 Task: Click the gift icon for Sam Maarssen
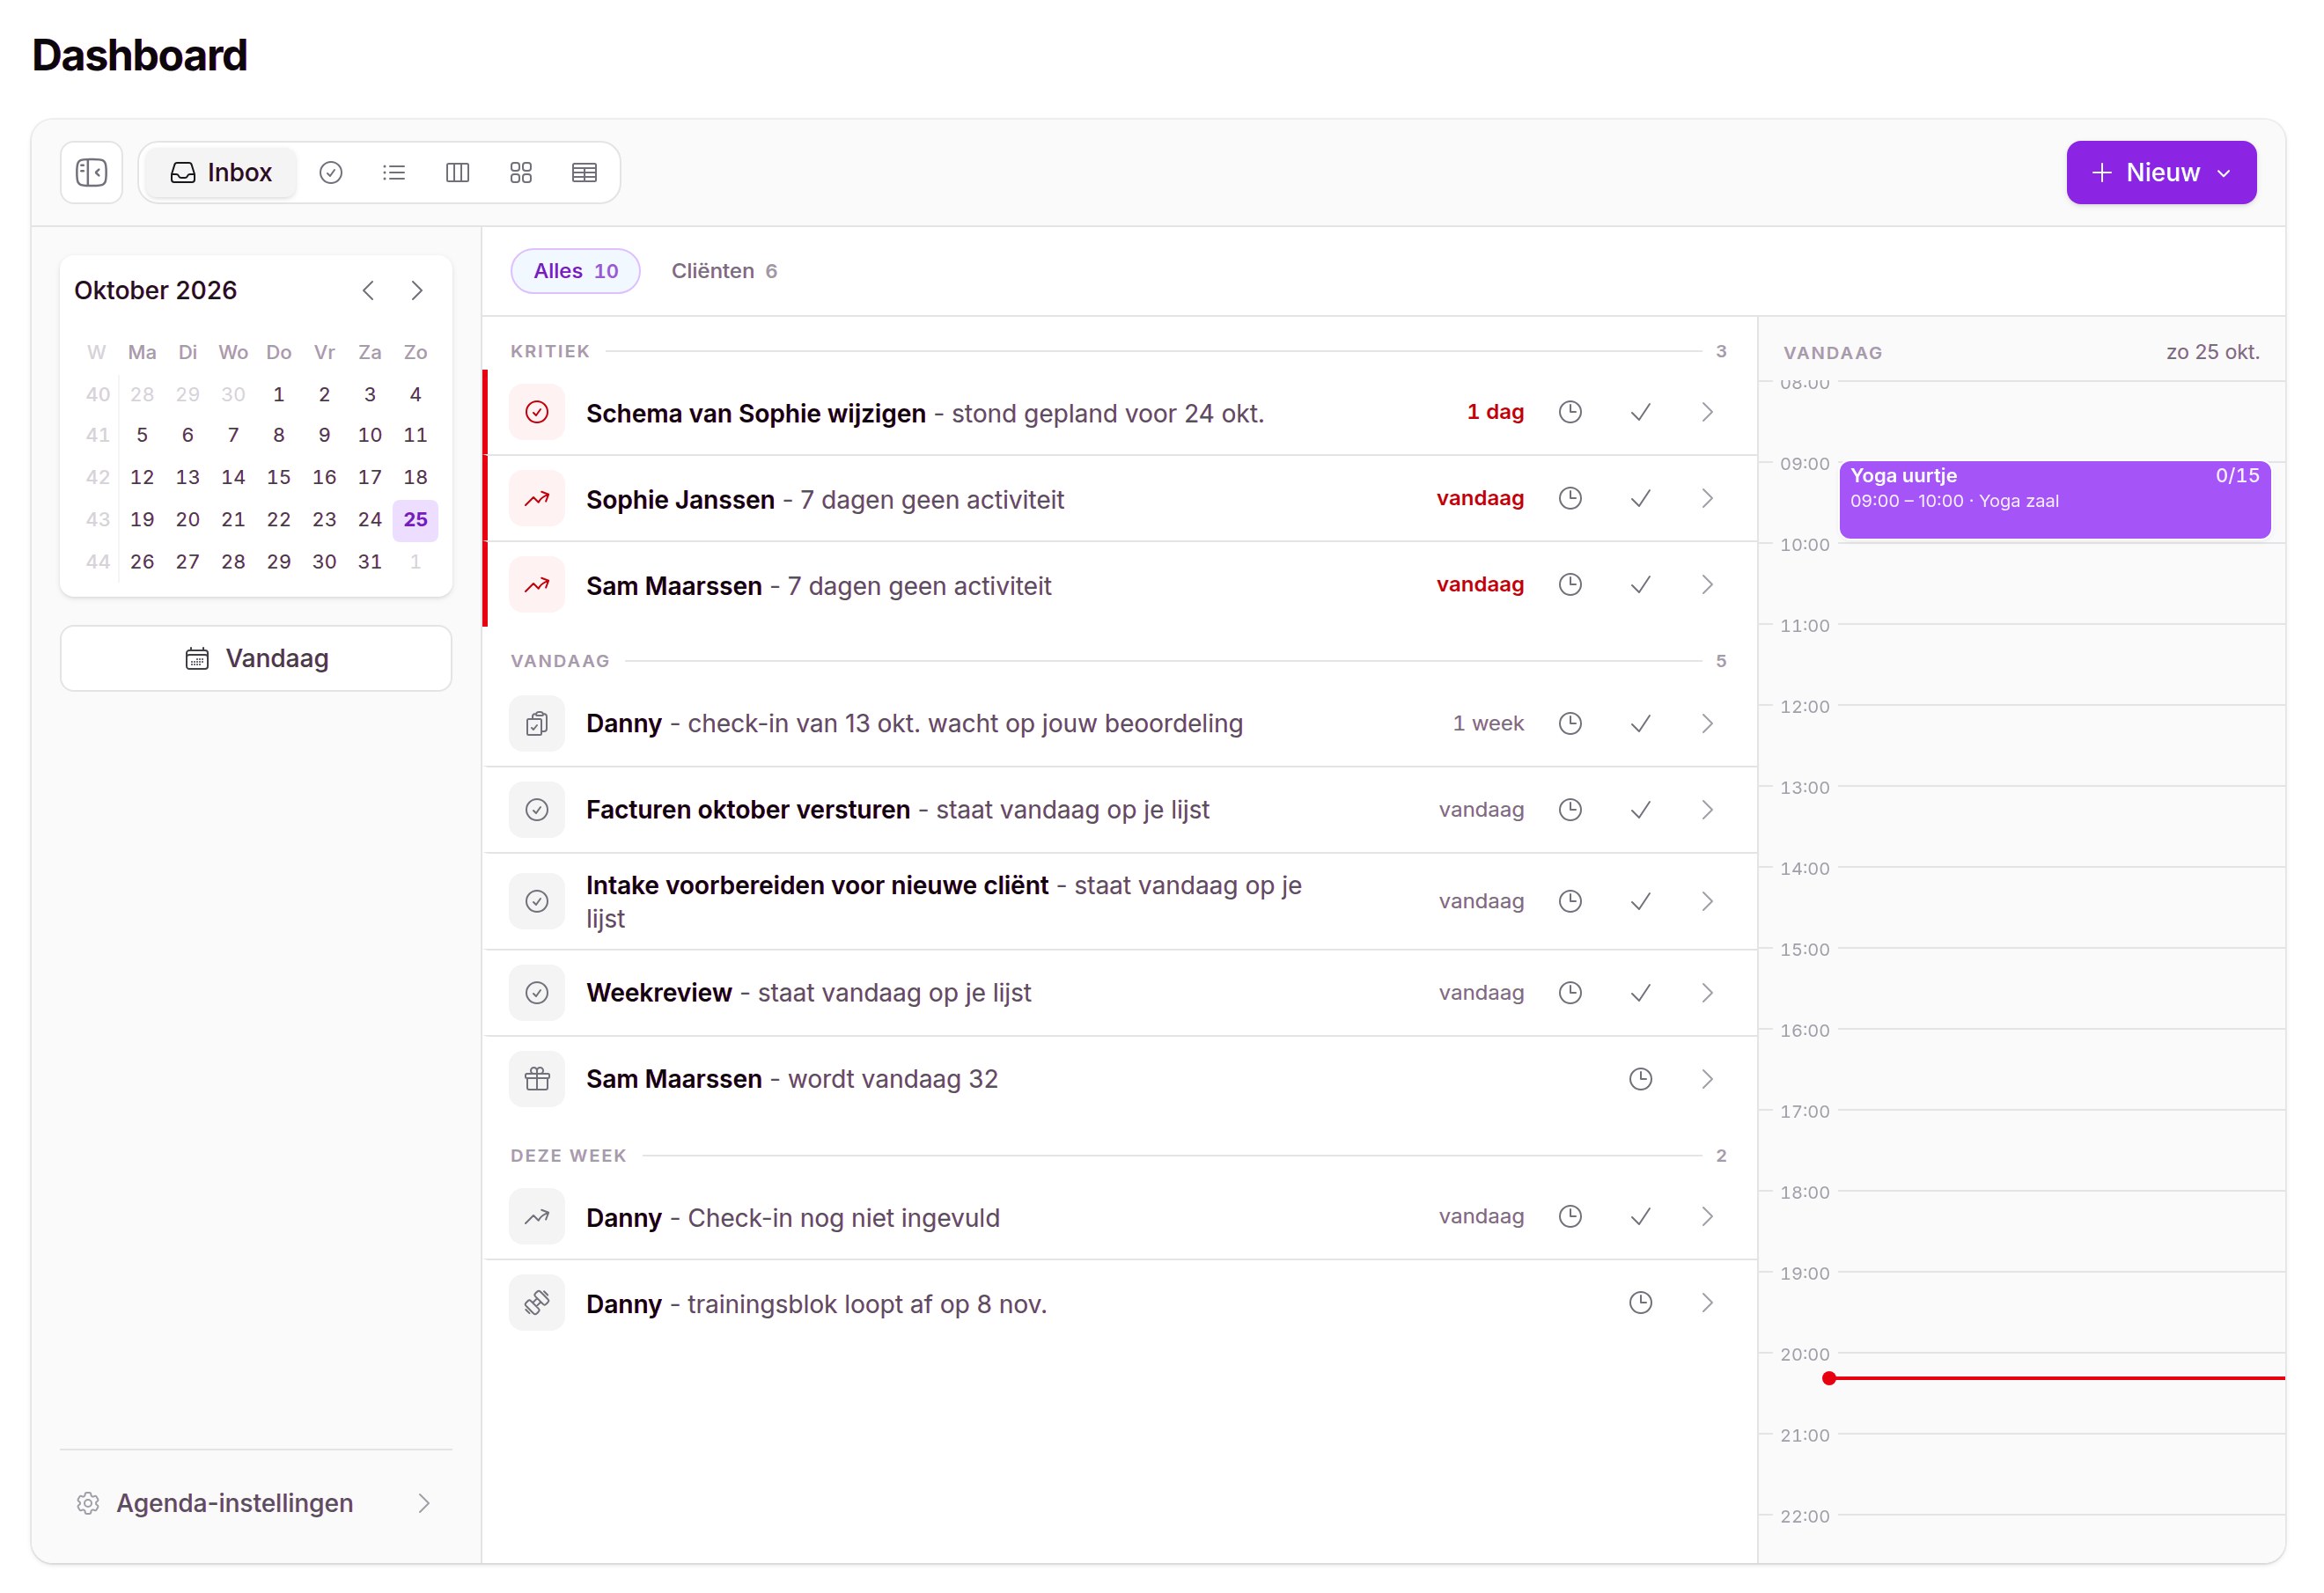click(x=537, y=1078)
